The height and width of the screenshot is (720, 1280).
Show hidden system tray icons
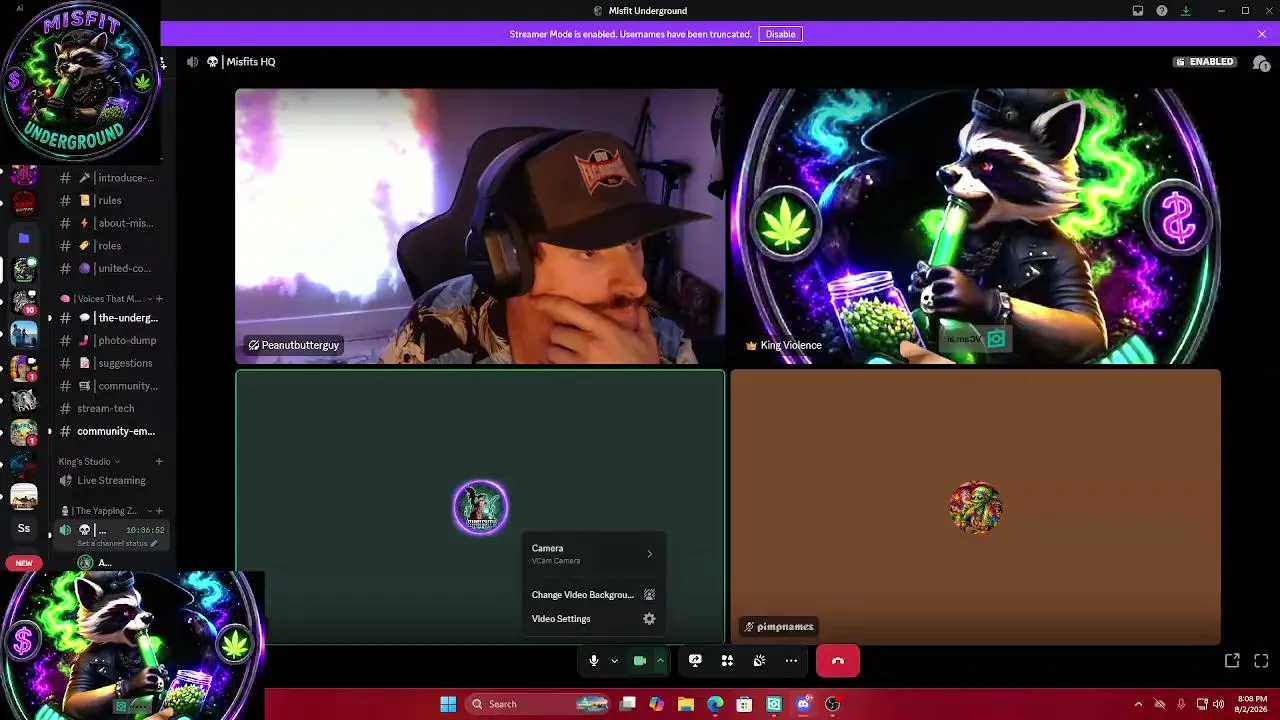1138,704
